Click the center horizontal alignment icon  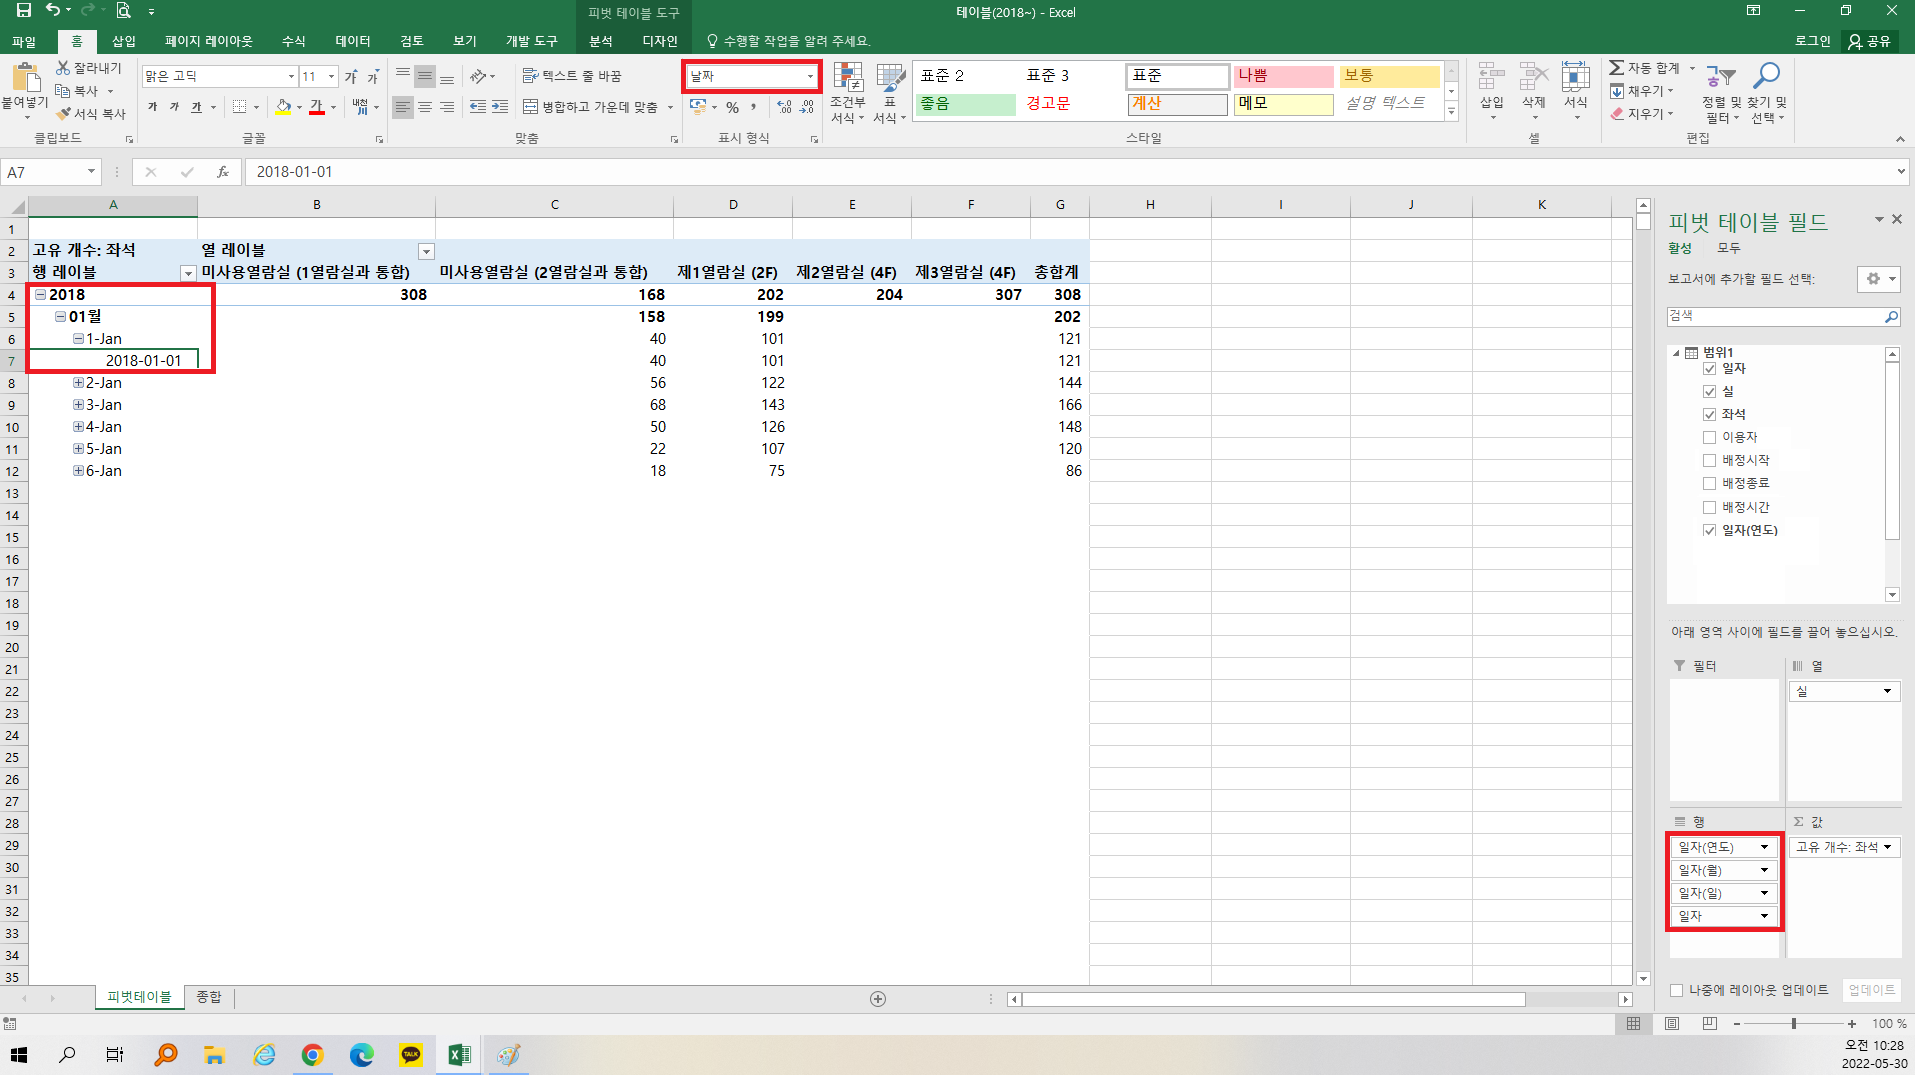(x=425, y=107)
